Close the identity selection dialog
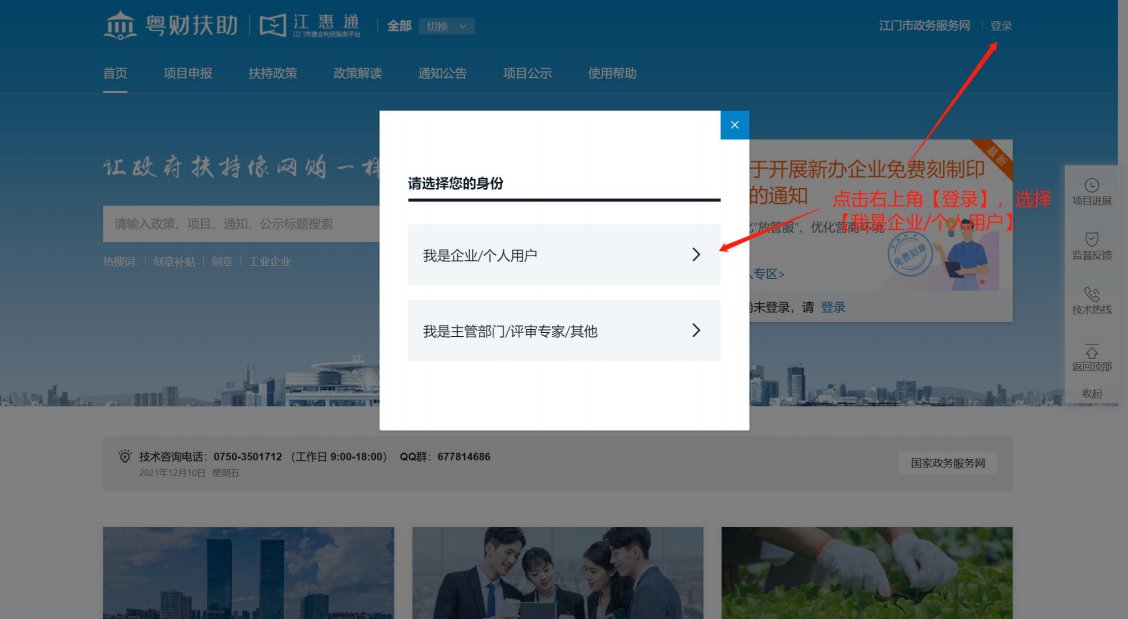The image size is (1128, 619). coord(734,125)
